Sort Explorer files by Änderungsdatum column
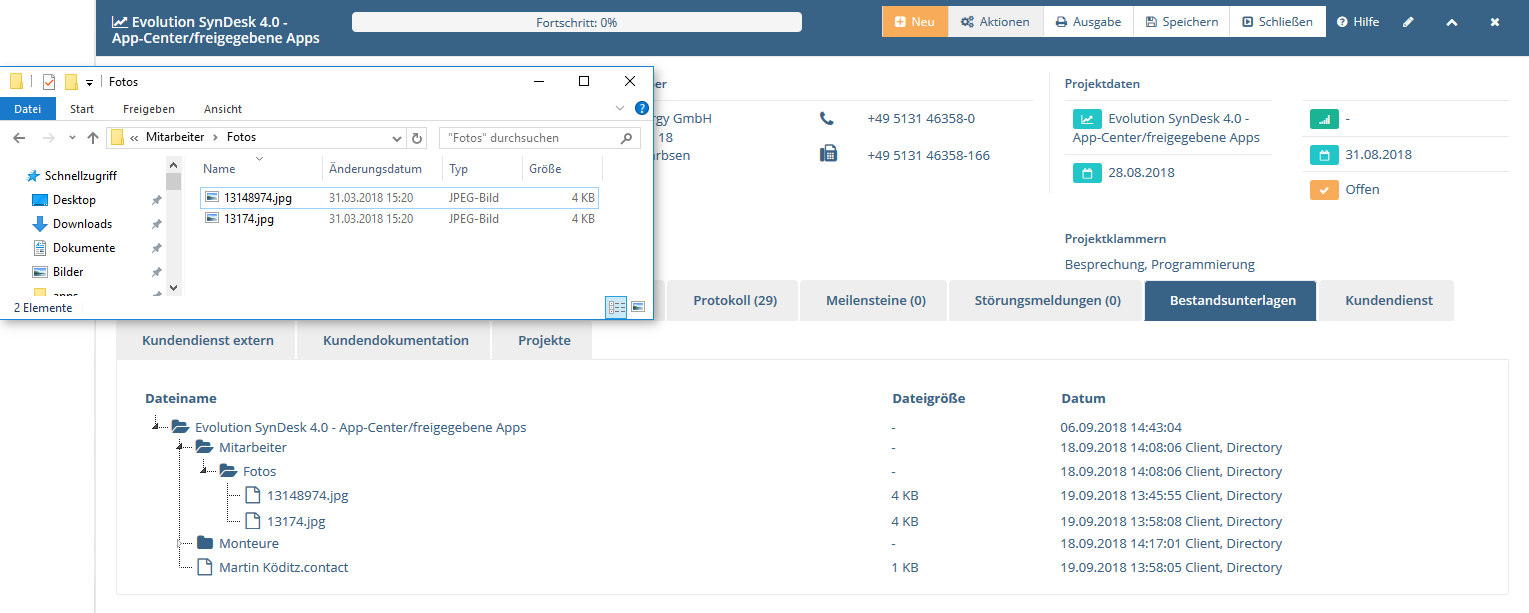The image size is (1529, 613). pos(375,169)
